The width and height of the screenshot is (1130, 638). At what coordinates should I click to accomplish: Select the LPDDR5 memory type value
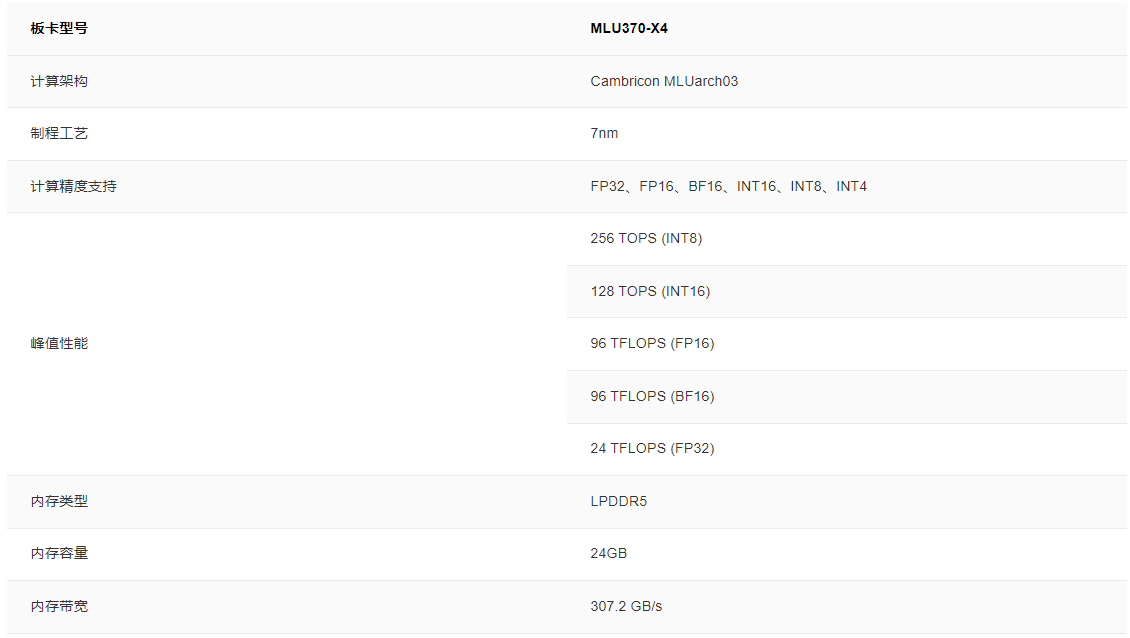tap(618, 501)
